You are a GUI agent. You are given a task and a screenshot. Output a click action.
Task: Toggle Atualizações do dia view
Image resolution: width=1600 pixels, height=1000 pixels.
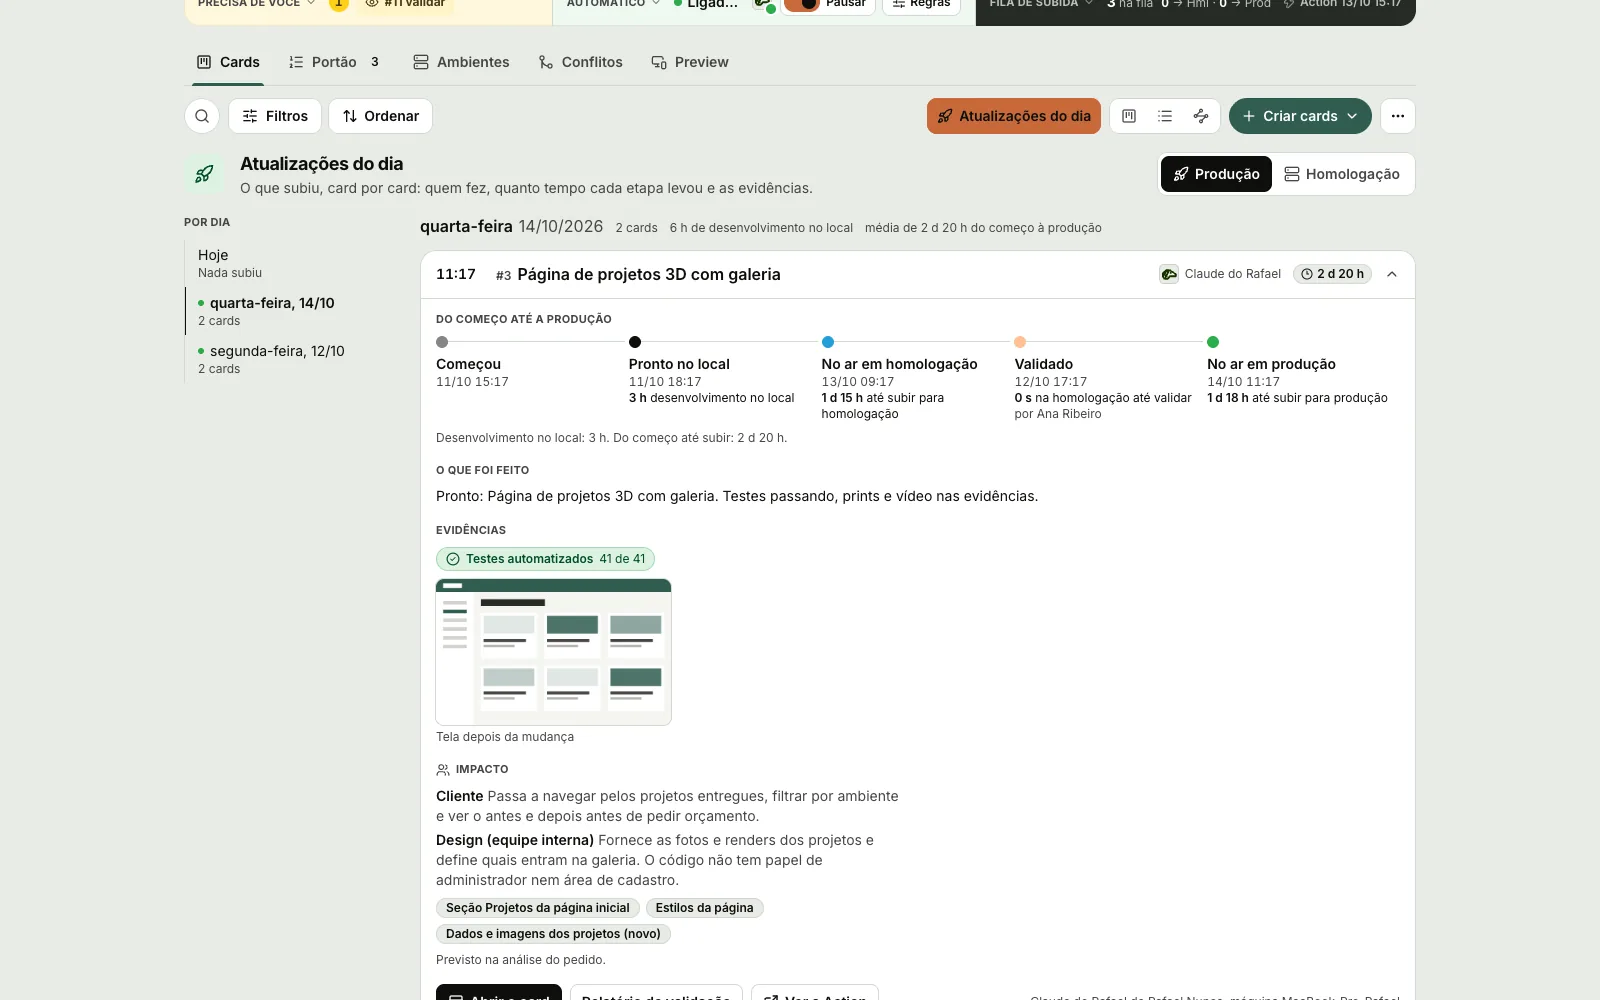(1014, 116)
